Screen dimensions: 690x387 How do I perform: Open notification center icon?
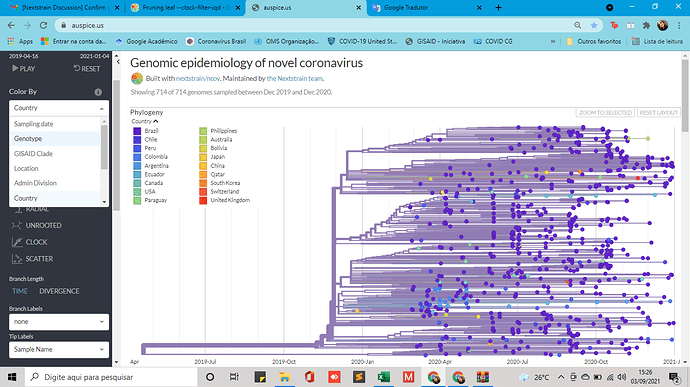pos(674,377)
